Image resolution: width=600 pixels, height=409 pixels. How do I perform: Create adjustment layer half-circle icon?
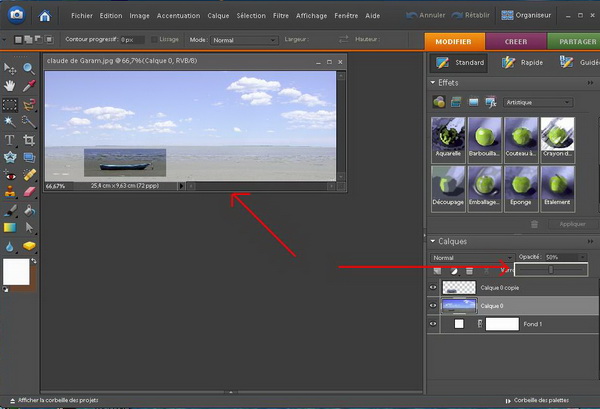(453, 271)
